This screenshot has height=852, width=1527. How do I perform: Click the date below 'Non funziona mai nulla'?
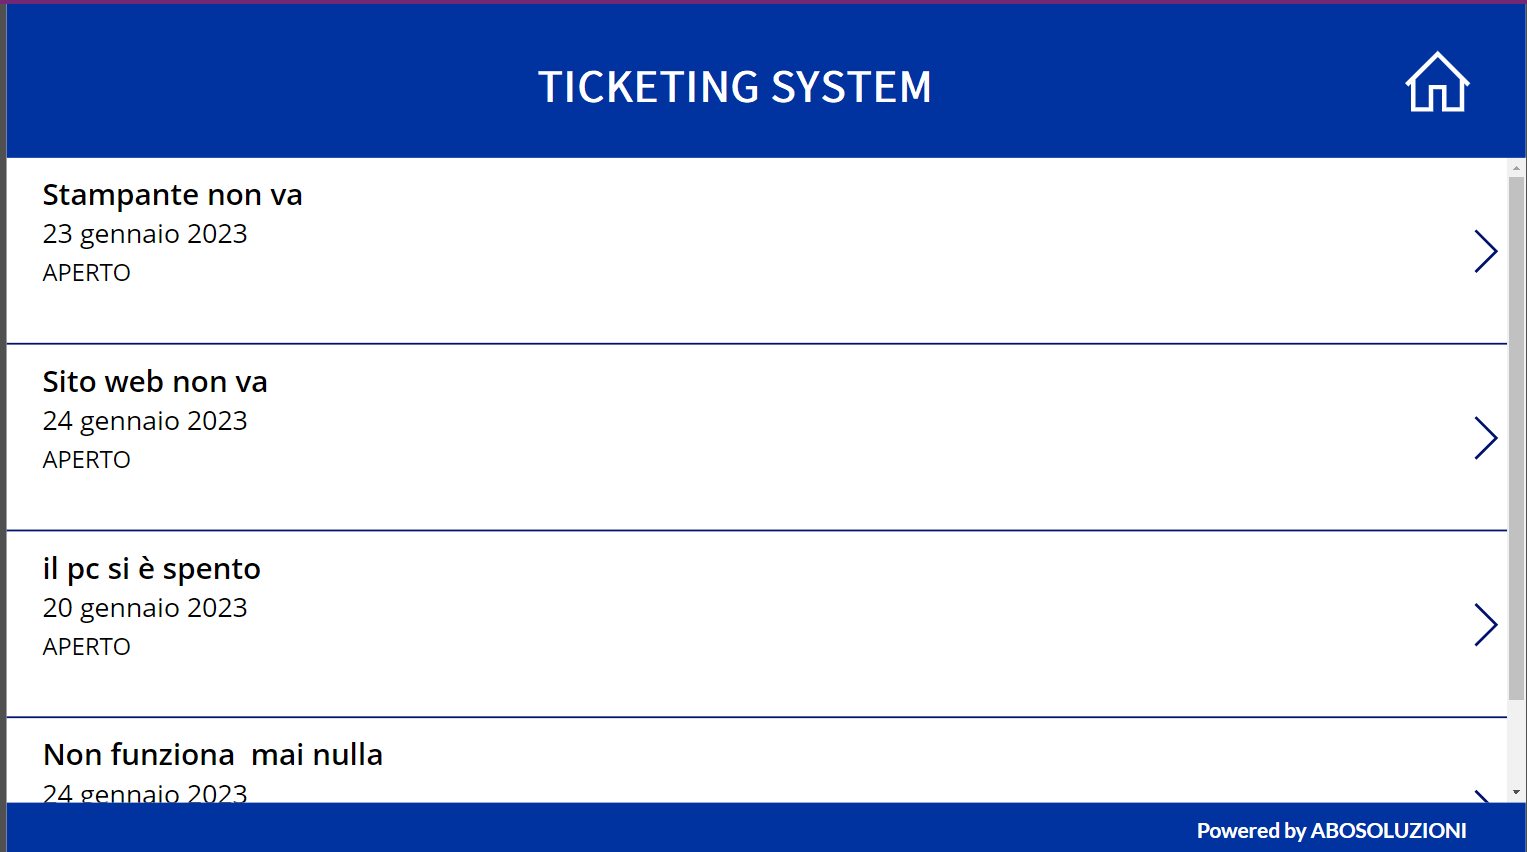pos(145,794)
